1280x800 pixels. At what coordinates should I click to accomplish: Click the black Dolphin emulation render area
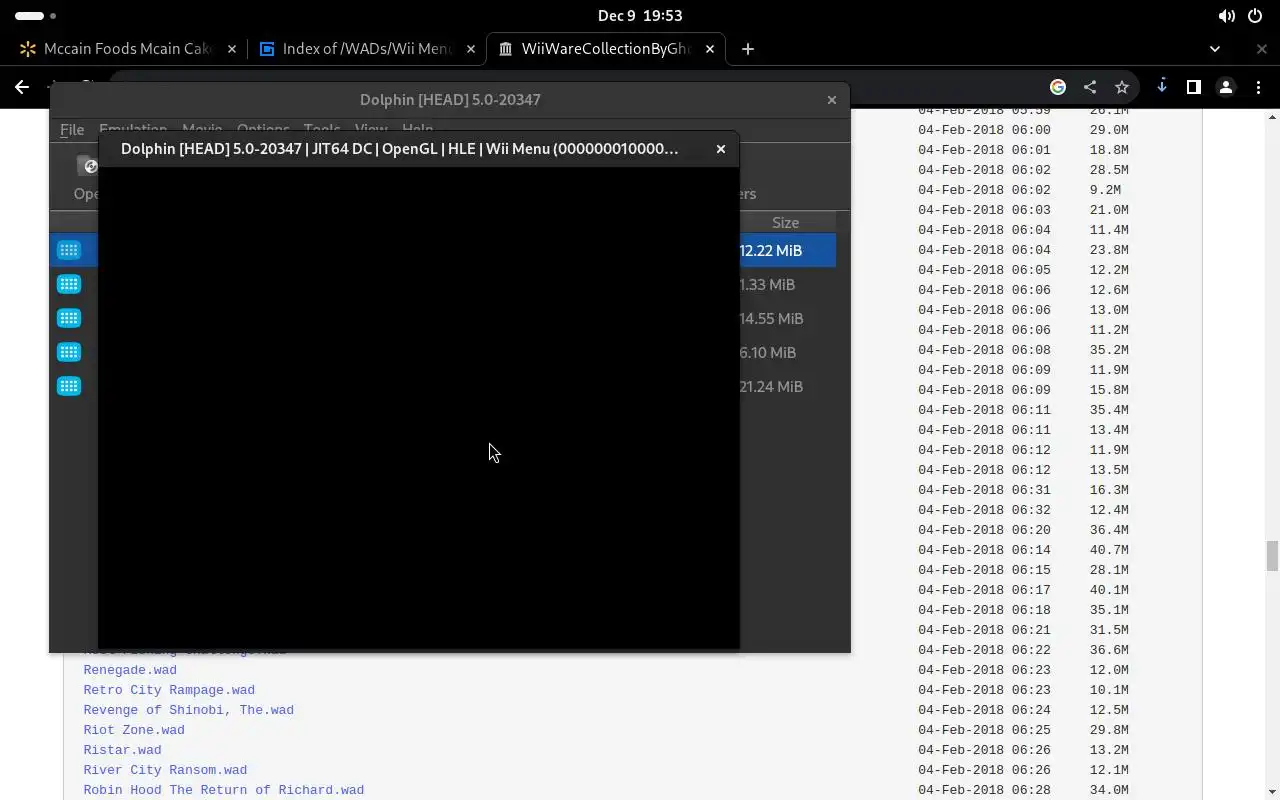tap(418, 407)
